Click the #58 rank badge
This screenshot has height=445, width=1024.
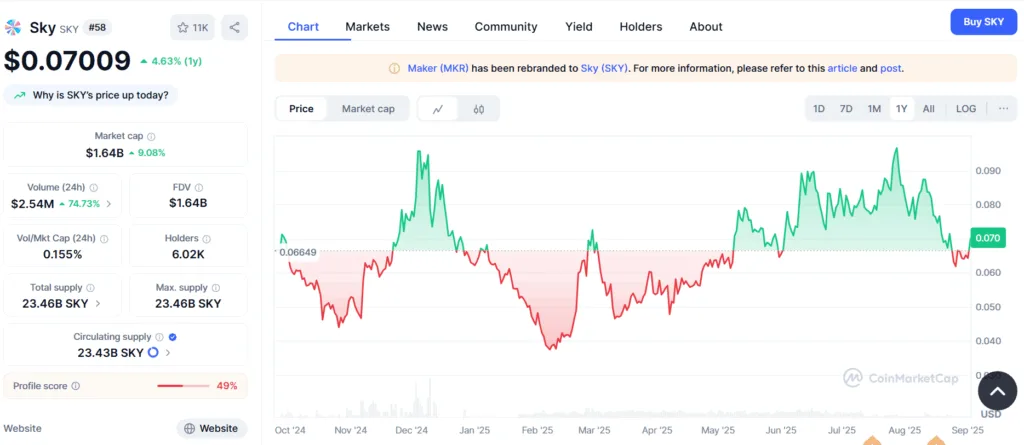[x=97, y=27]
